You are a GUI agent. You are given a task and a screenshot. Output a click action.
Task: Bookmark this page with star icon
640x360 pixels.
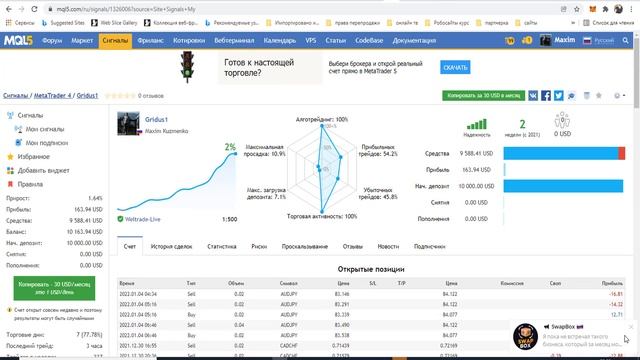(x=576, y=9)
